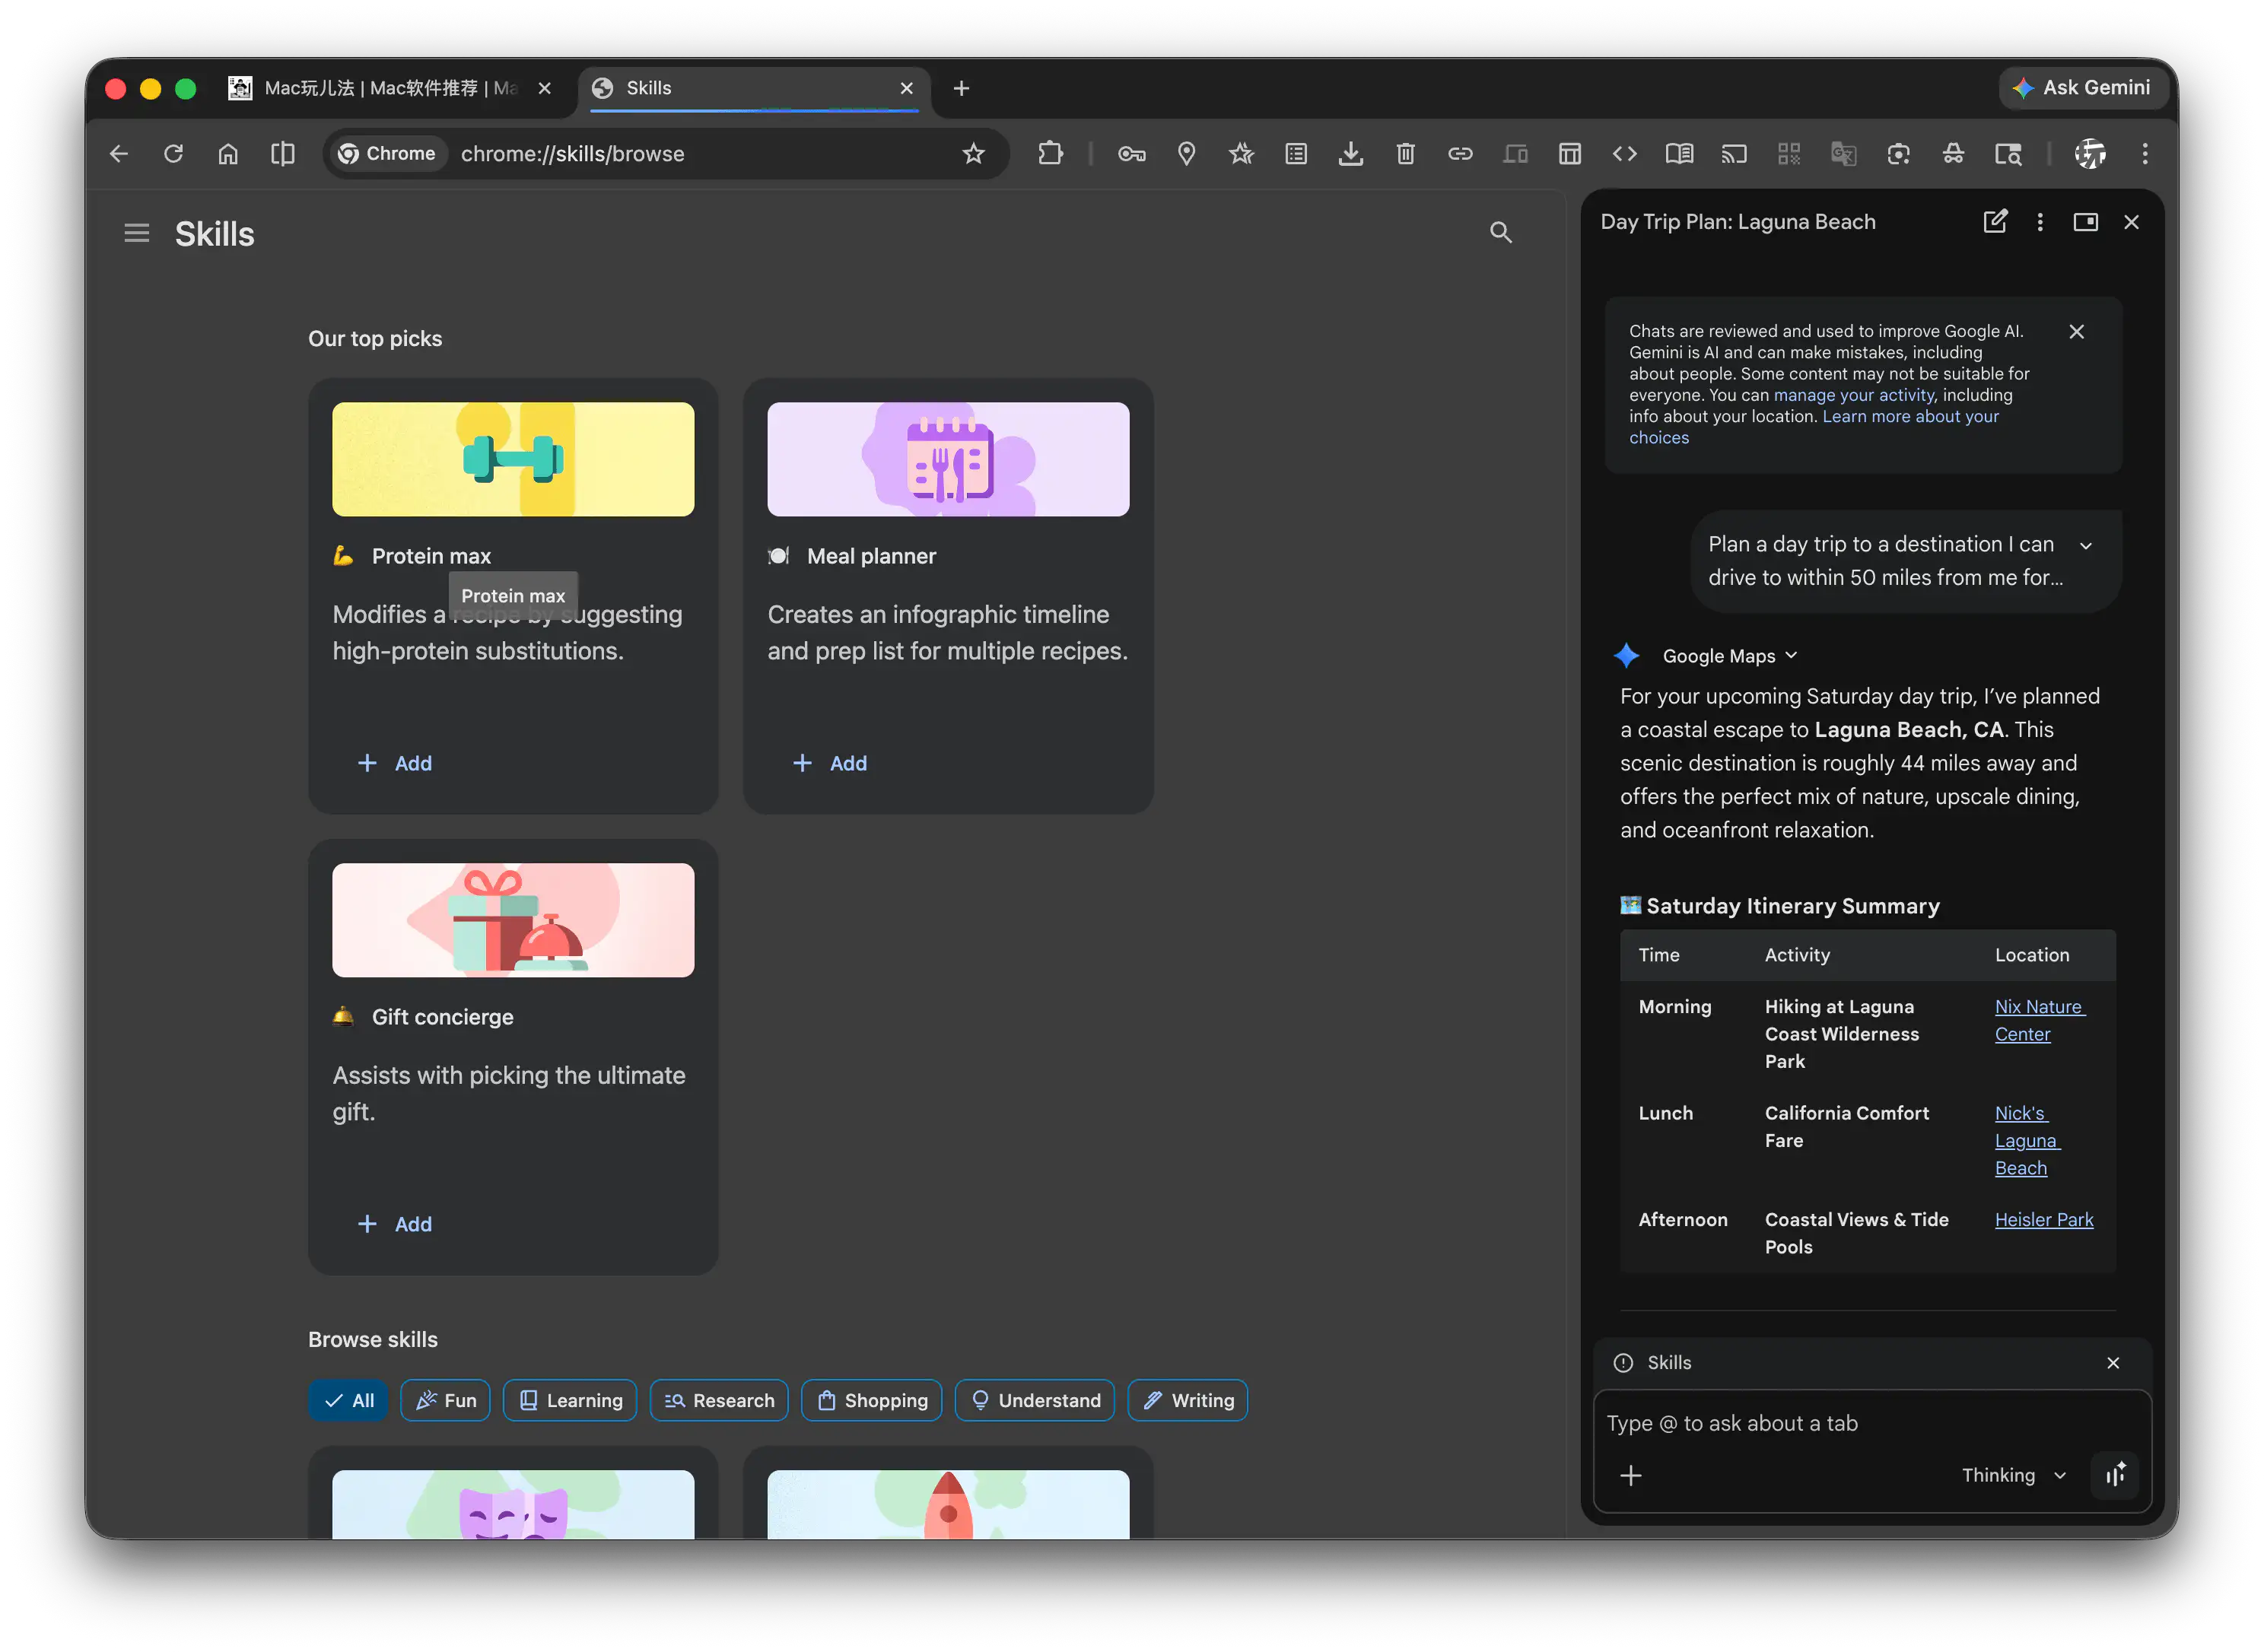The width and height of the screenshot is (2264, 1652).
Task: Select the All filter chip
Action: tap(348, 1400)
